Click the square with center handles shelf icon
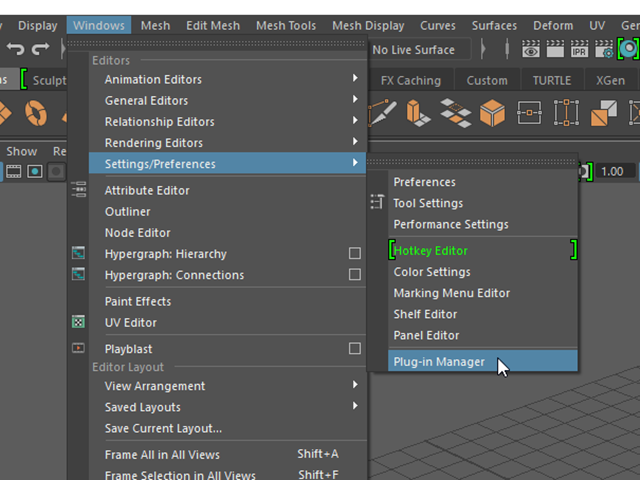 [x=529, y=113]
